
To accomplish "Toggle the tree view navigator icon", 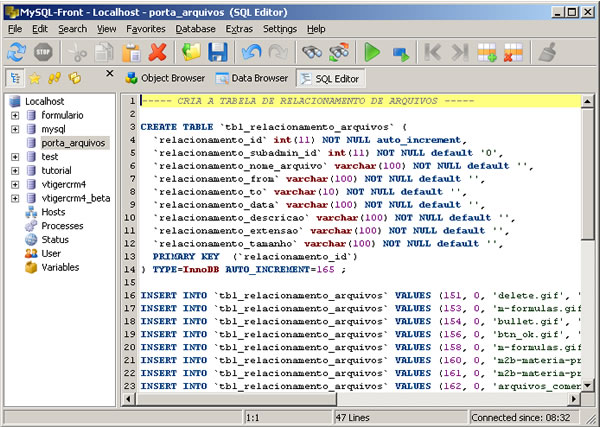I will point(15,78).
